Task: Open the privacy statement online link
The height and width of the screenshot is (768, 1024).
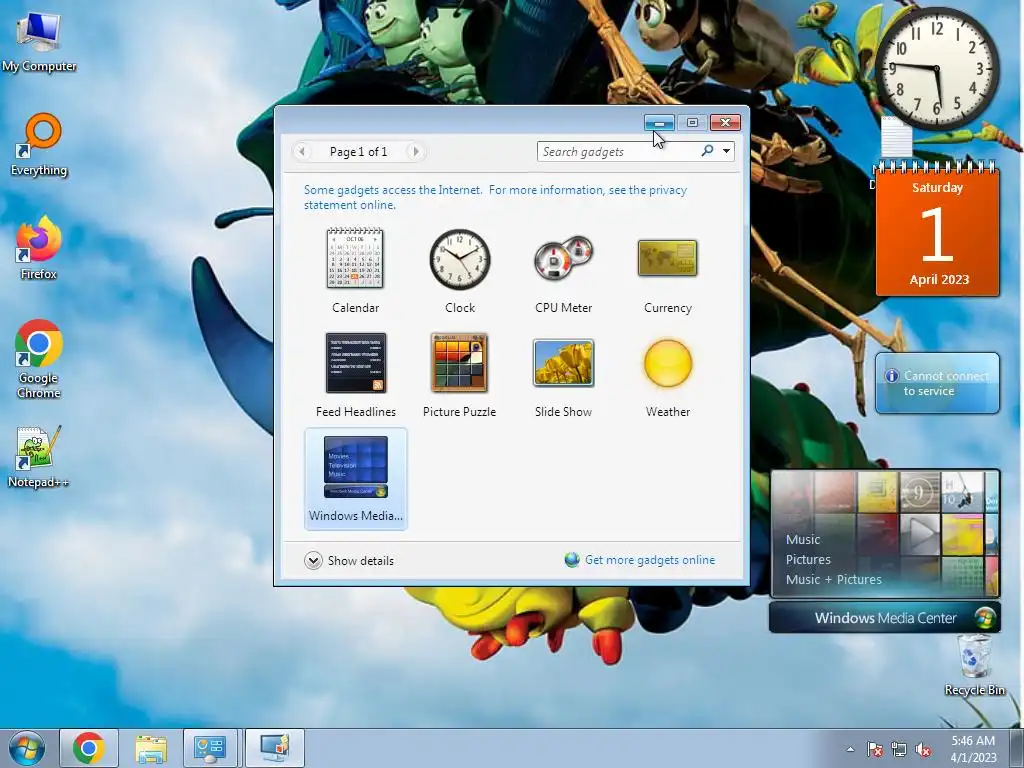Action: click(x=495, y=197)
